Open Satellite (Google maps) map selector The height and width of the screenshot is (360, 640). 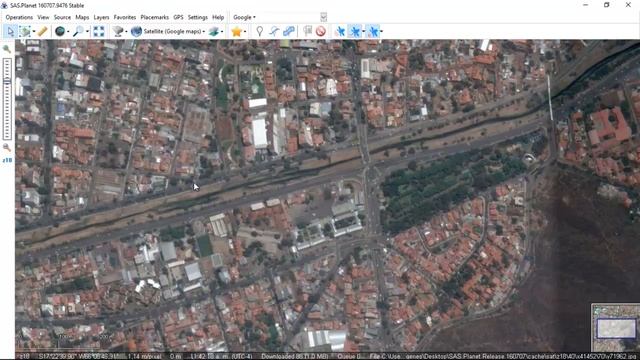167,31
